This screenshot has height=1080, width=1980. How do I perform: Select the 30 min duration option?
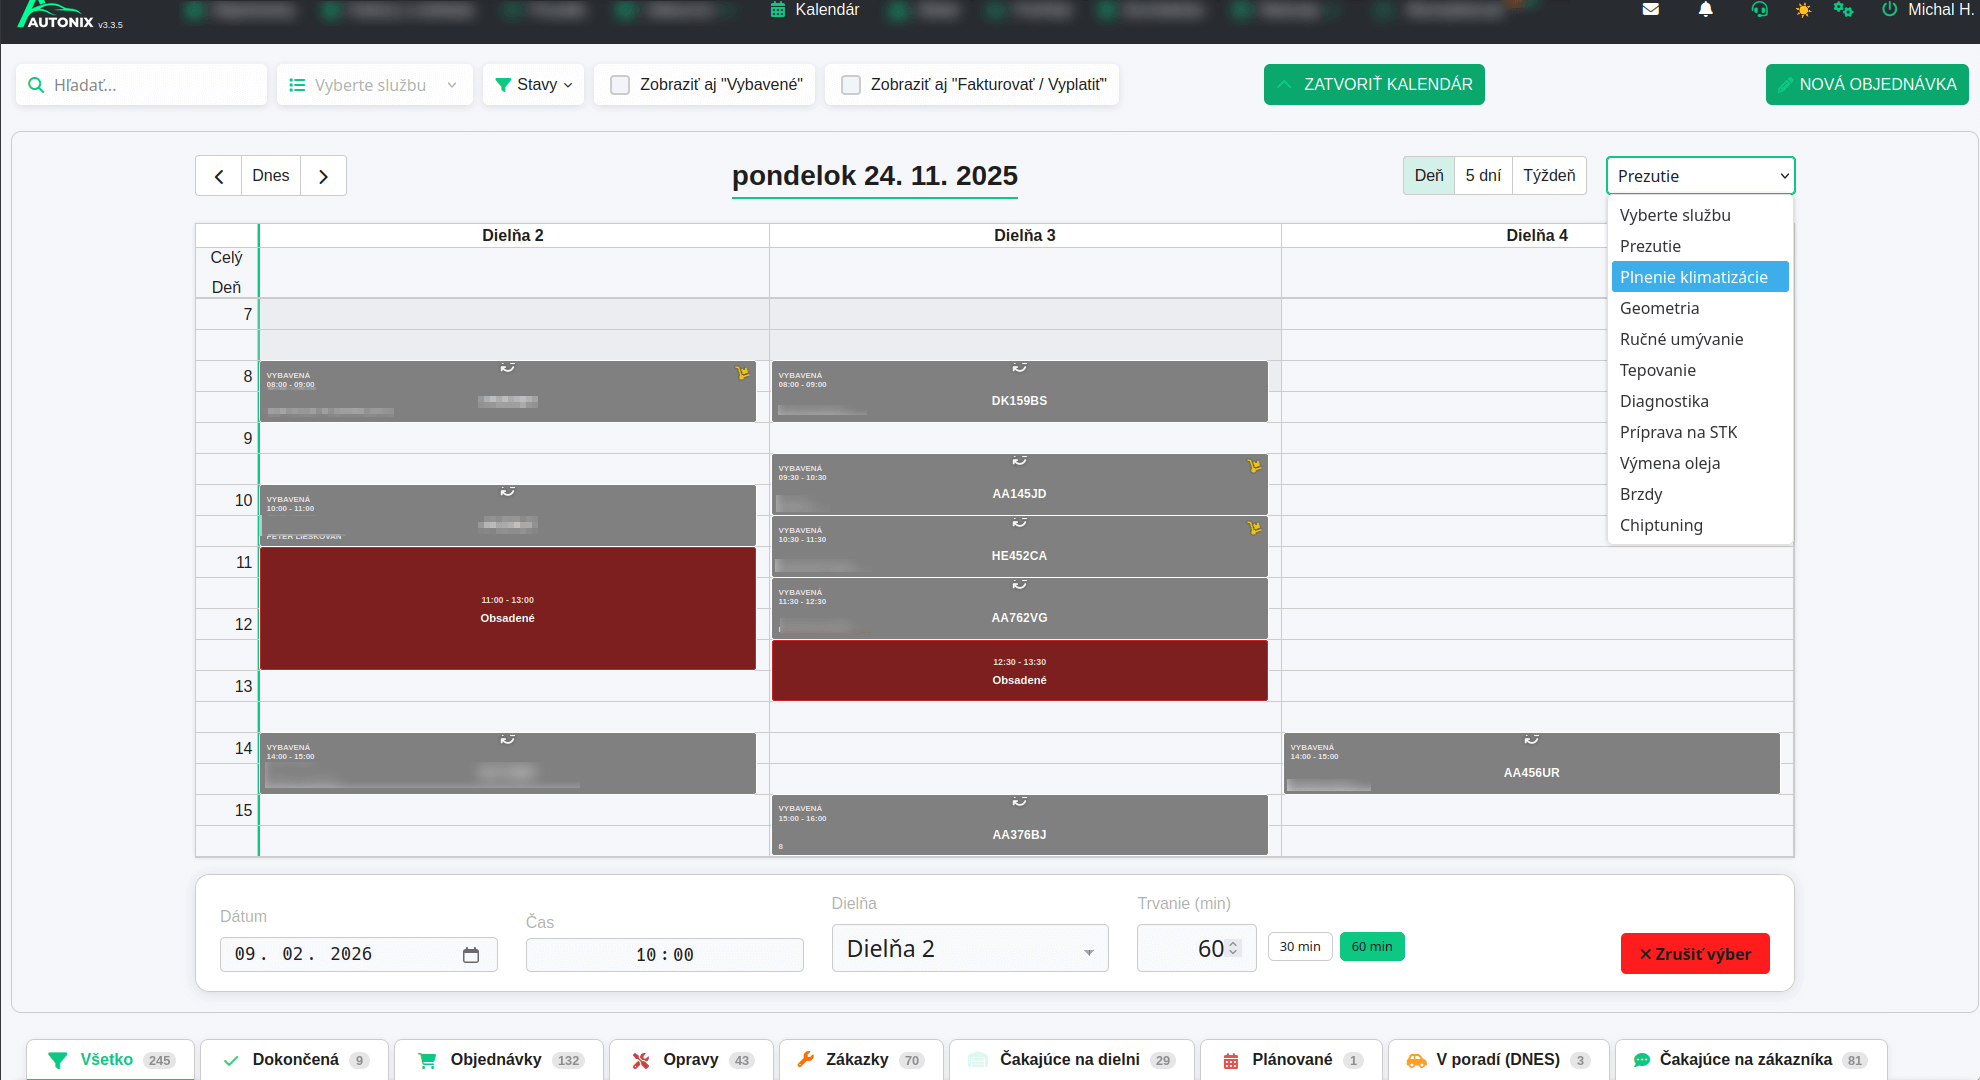1299,946
